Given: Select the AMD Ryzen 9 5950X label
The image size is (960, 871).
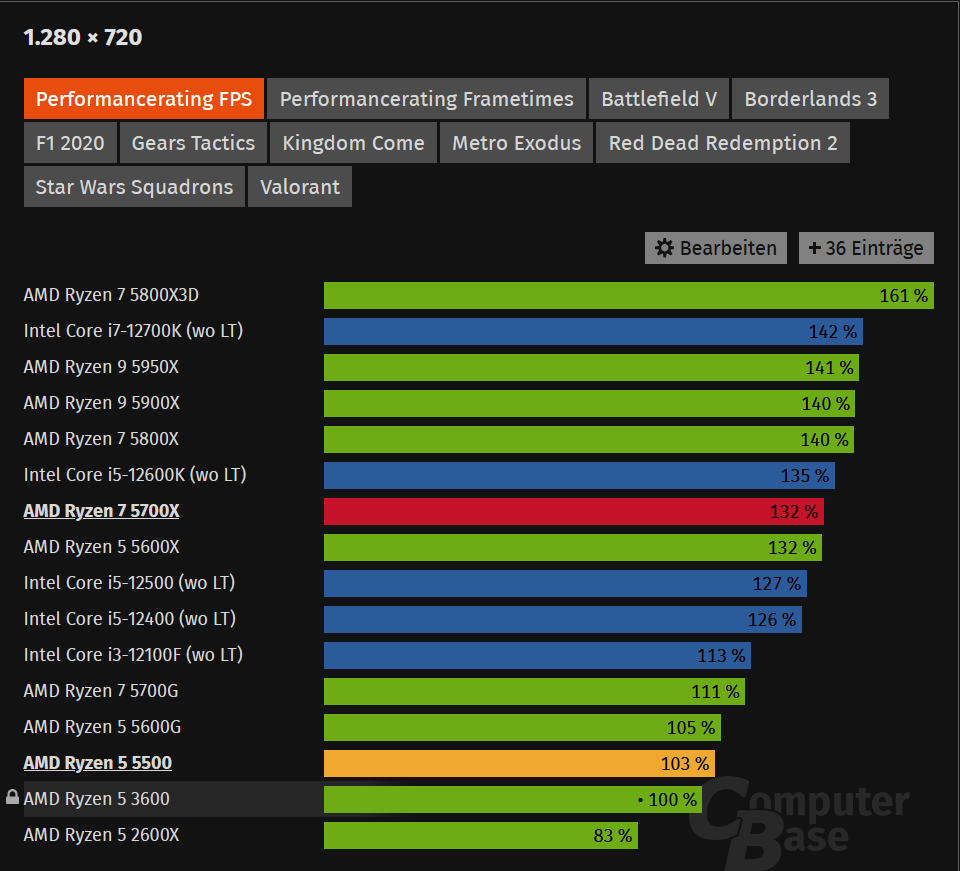Looking at the screenshot, I should pyautogui.click(x=102, y=367).
